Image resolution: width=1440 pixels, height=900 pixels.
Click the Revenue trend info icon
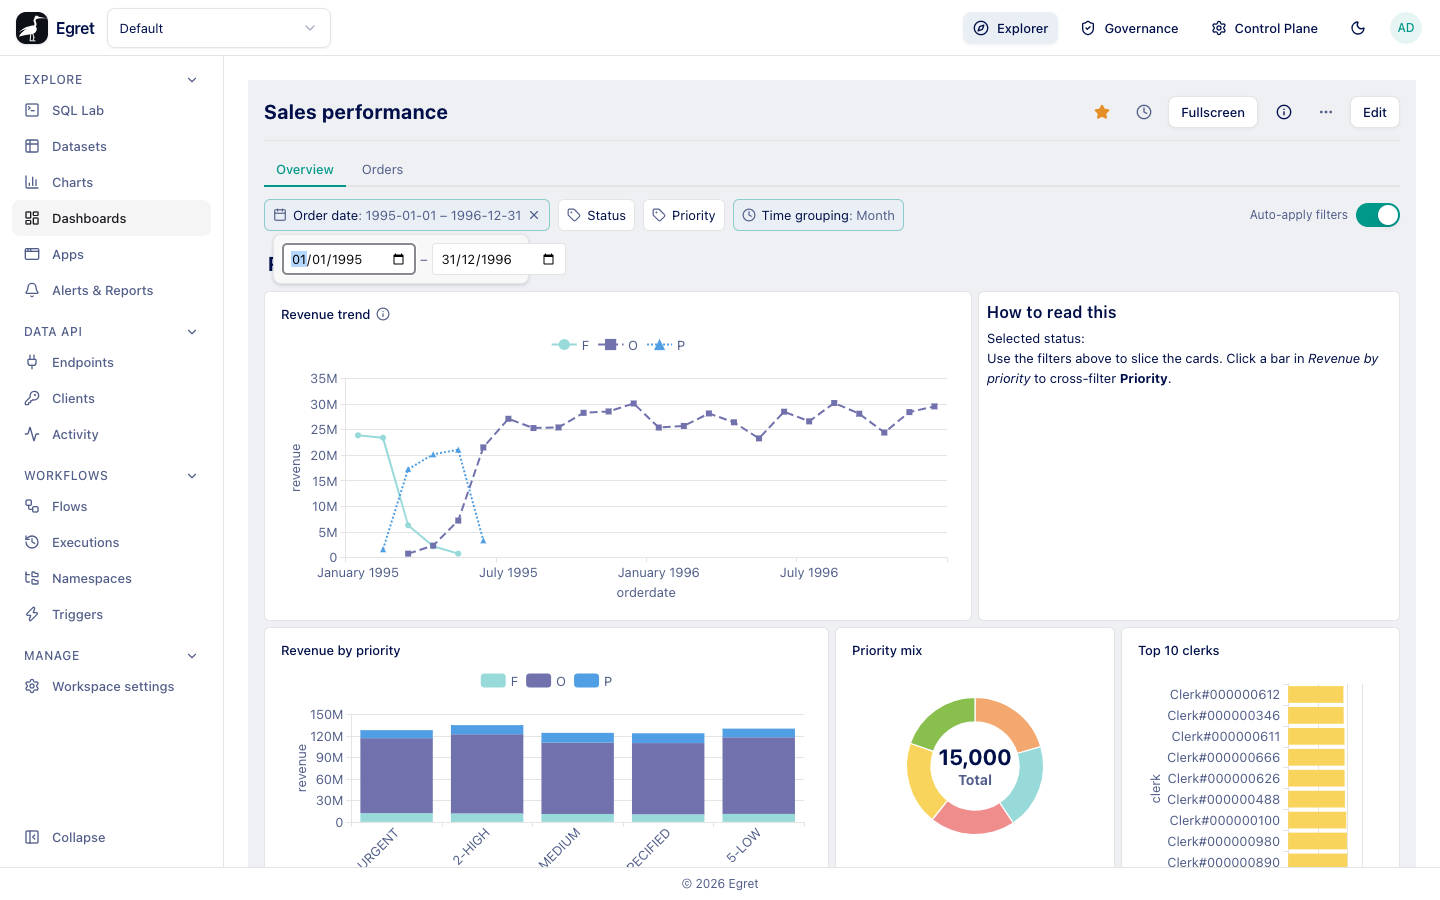tap(383, 314)
